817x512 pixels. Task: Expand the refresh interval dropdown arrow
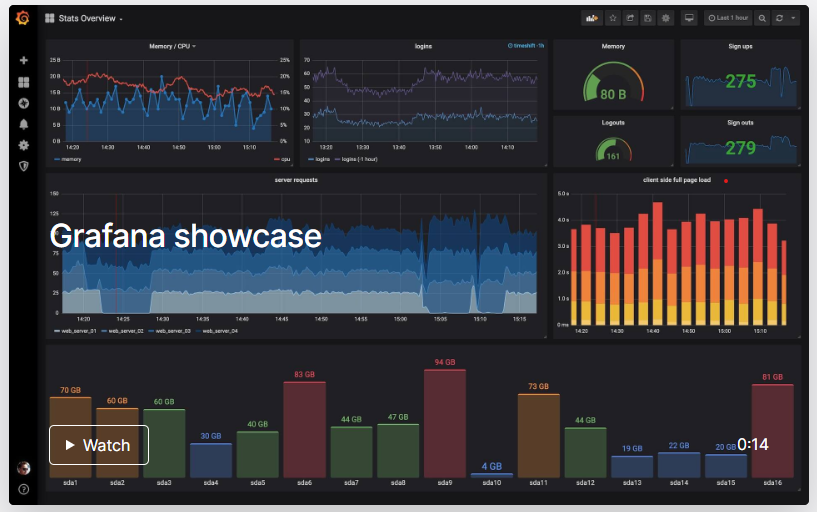793,18
